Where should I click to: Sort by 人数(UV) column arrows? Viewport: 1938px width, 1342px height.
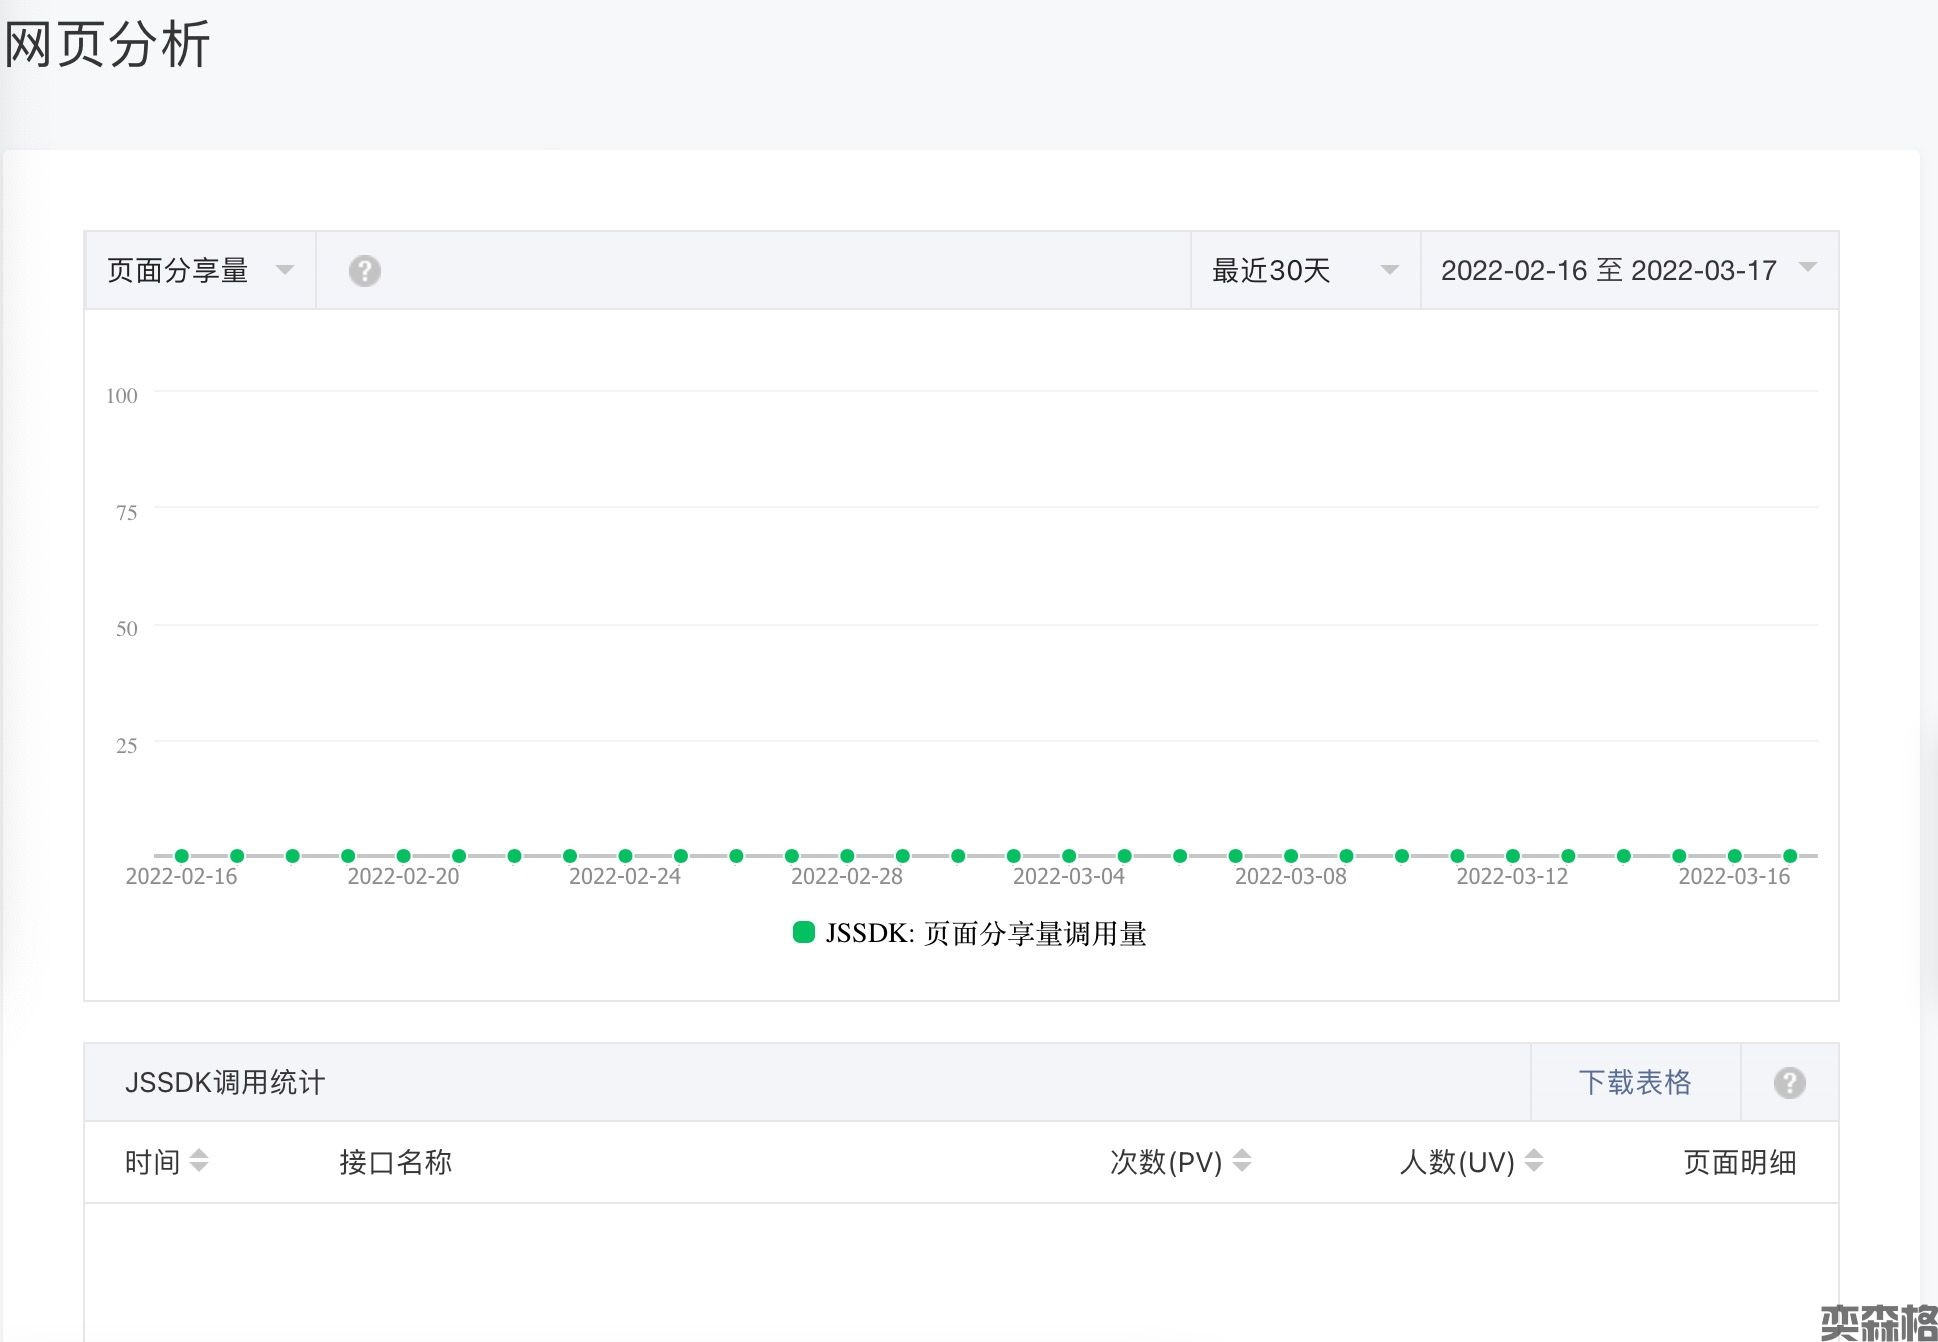(1534, 1161)
